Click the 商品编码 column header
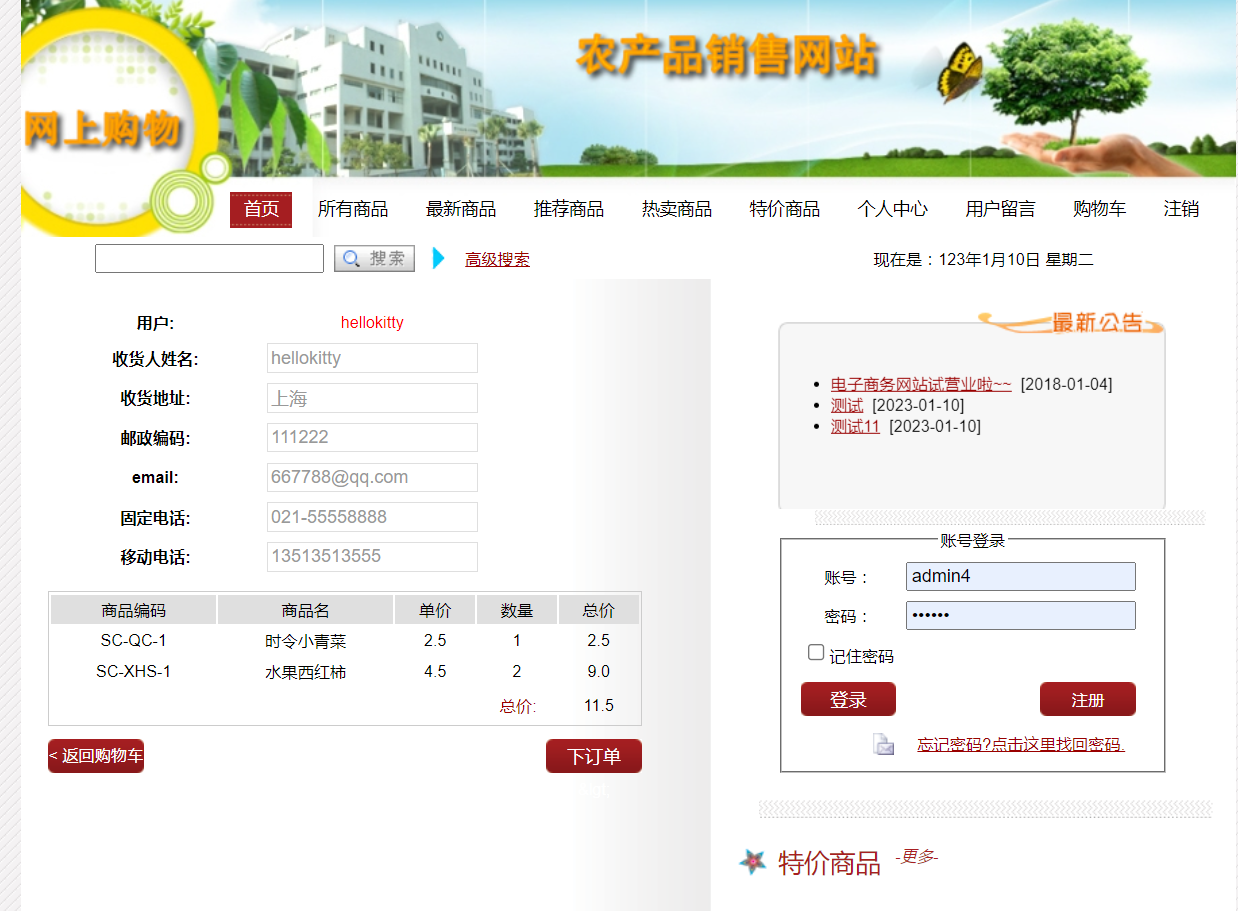 point(133,610)
